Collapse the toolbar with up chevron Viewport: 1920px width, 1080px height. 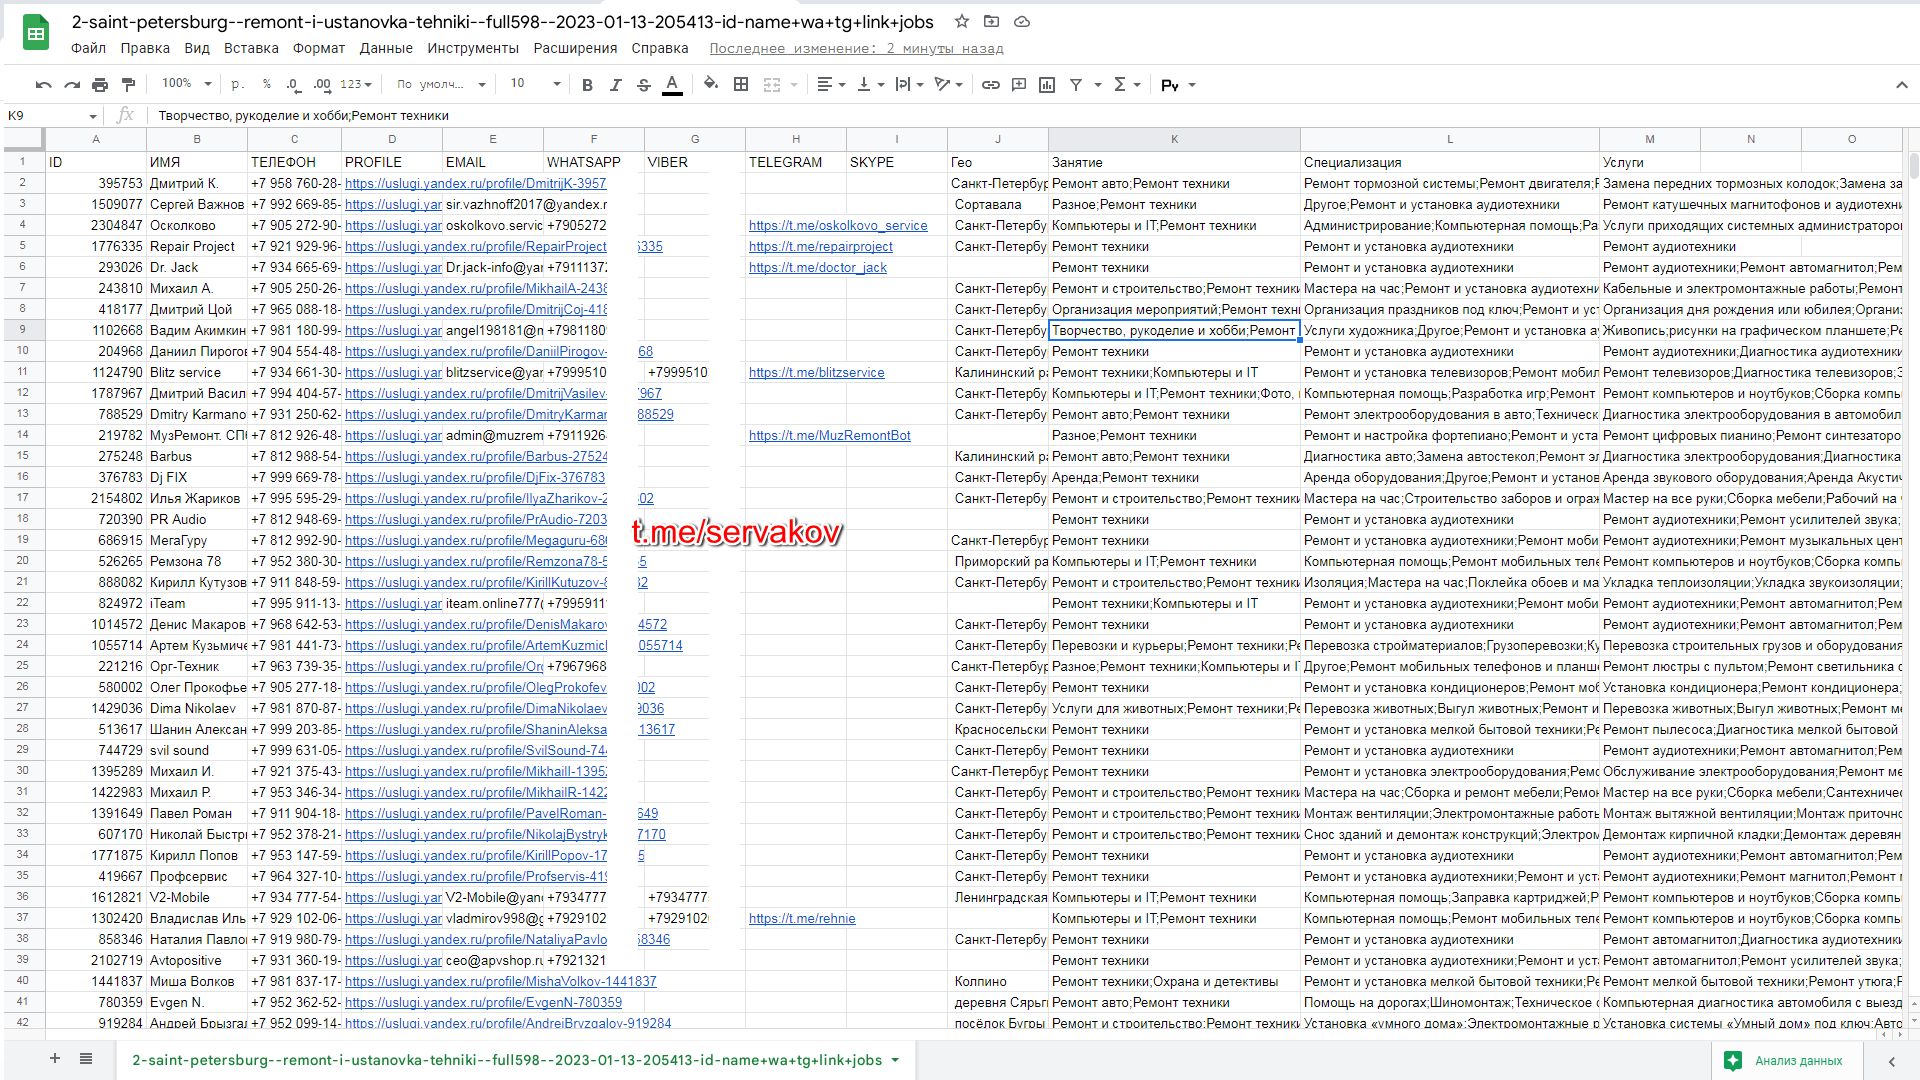(1901, 85)
